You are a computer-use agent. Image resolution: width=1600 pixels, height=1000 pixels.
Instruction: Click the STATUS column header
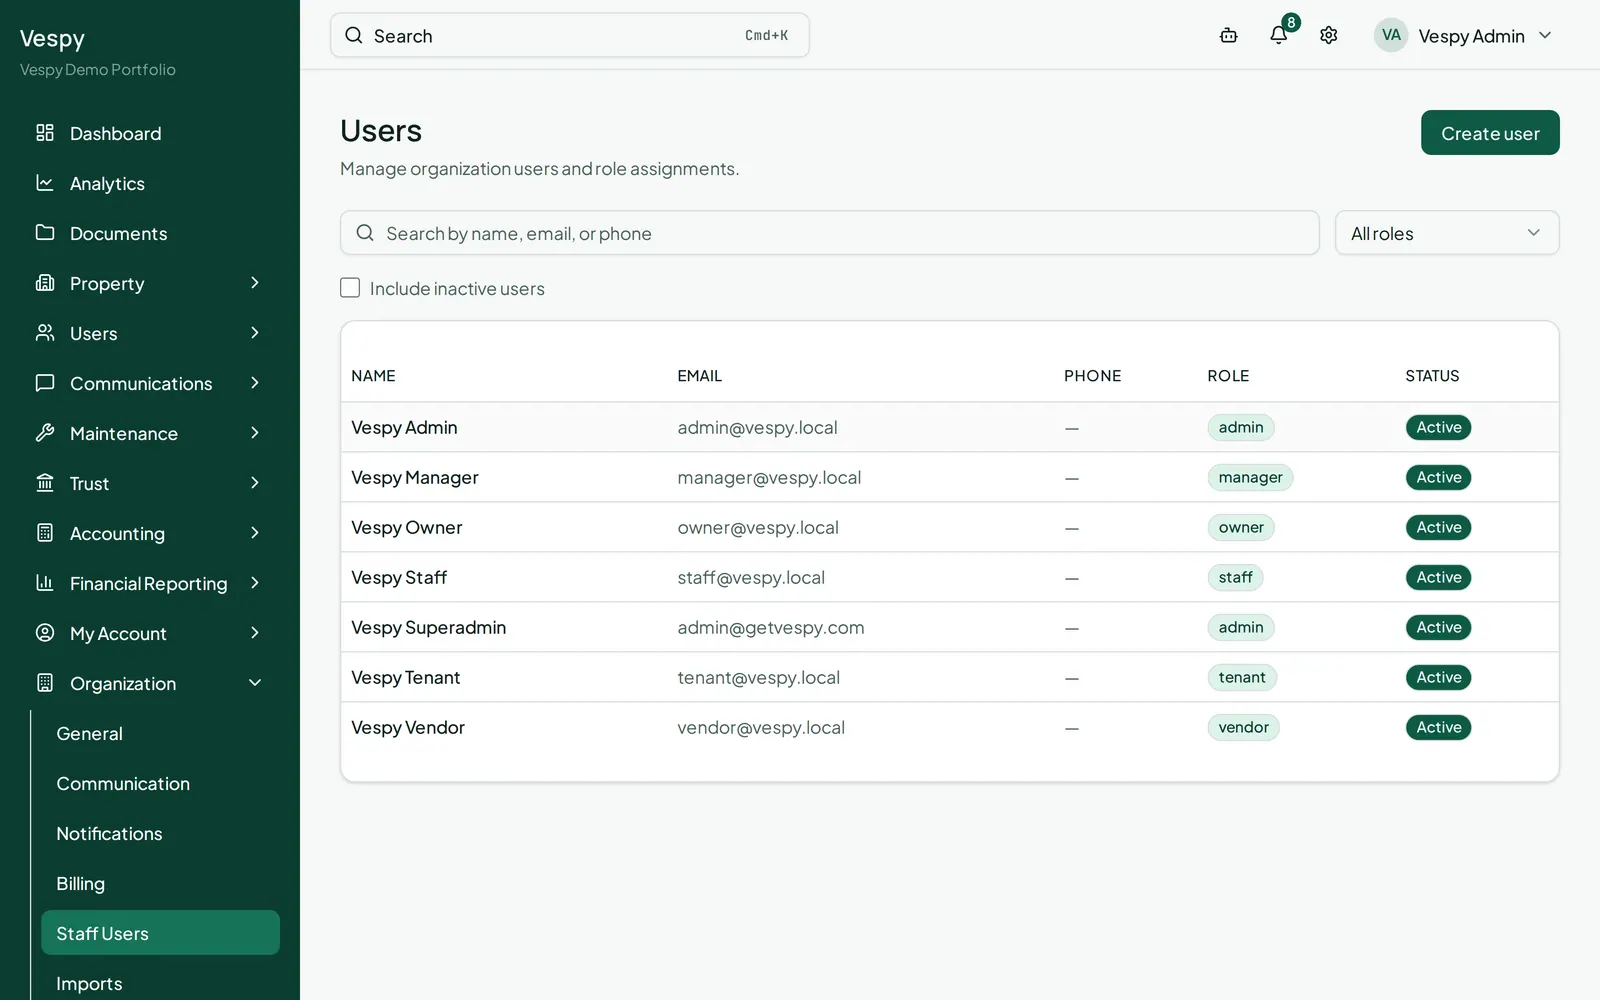click(x=1432, y=376)
